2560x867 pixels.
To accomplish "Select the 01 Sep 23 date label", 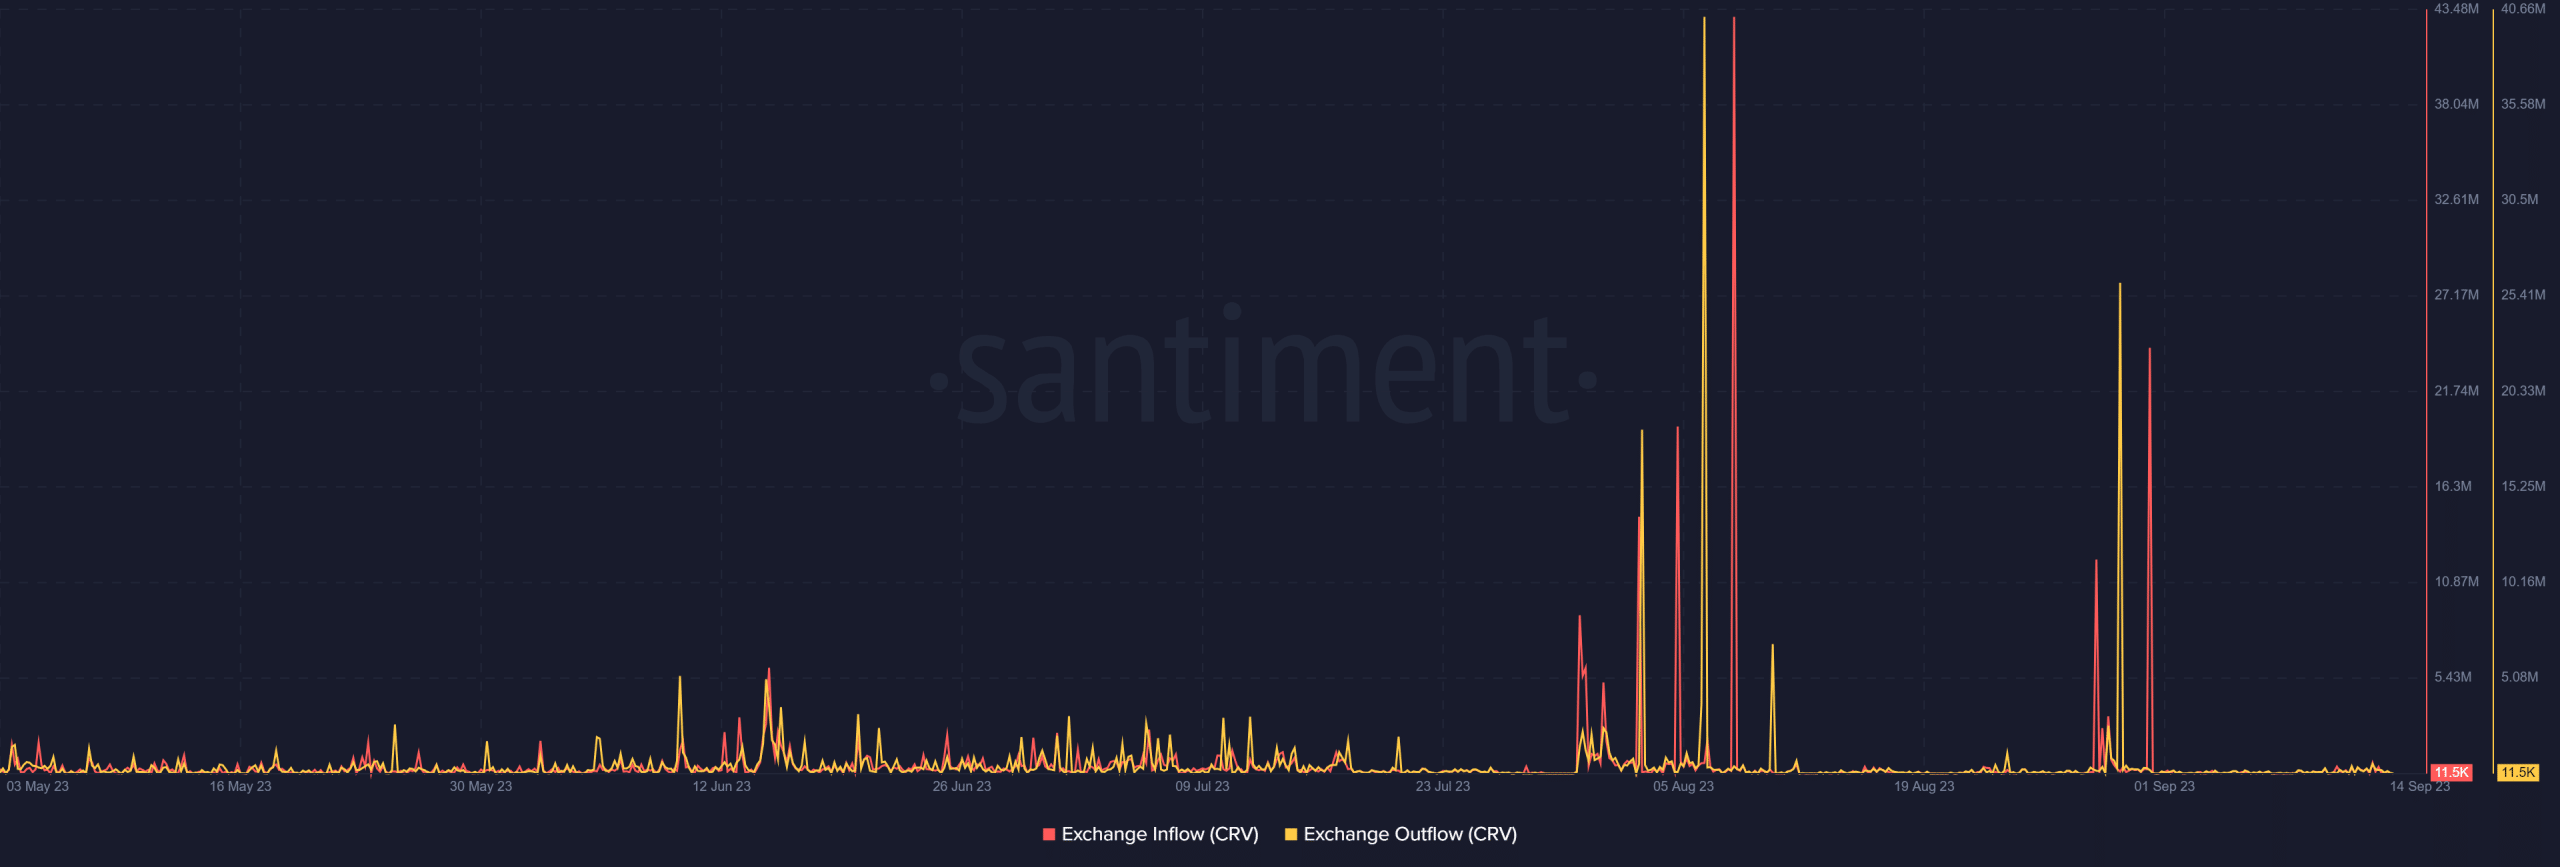I will [2164, 786].
